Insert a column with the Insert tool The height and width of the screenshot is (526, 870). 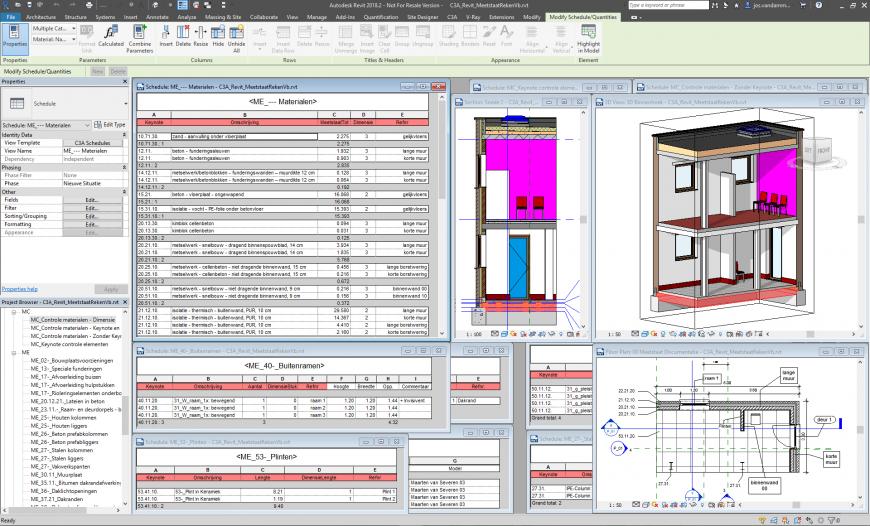tap(166, 37)
